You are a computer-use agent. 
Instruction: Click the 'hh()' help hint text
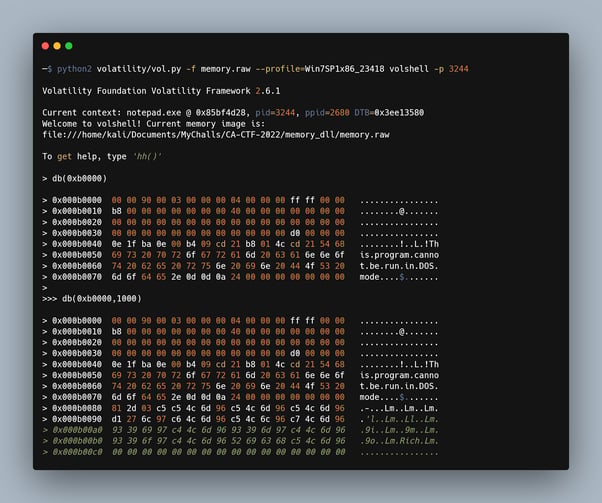point(147,157)
